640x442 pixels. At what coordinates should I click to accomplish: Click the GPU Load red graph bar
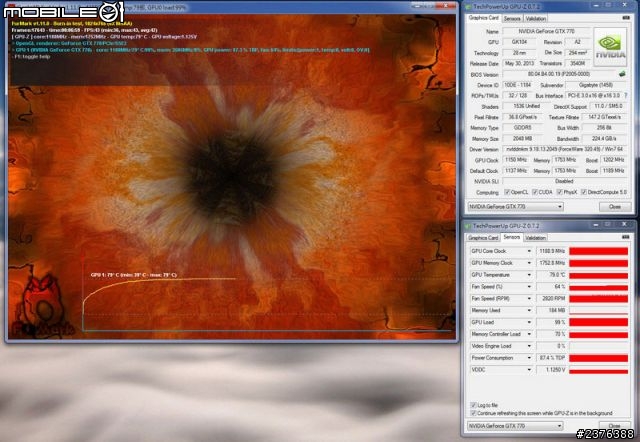coord(598,322)
